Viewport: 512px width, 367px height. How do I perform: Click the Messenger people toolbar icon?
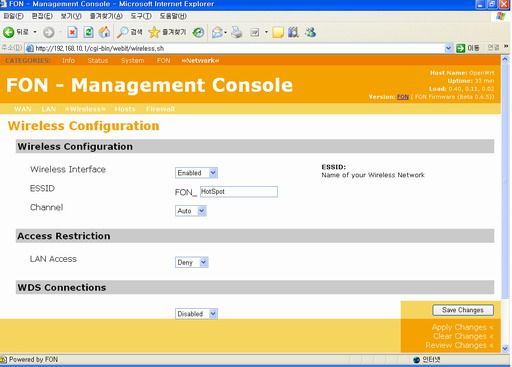click(310, 32)
